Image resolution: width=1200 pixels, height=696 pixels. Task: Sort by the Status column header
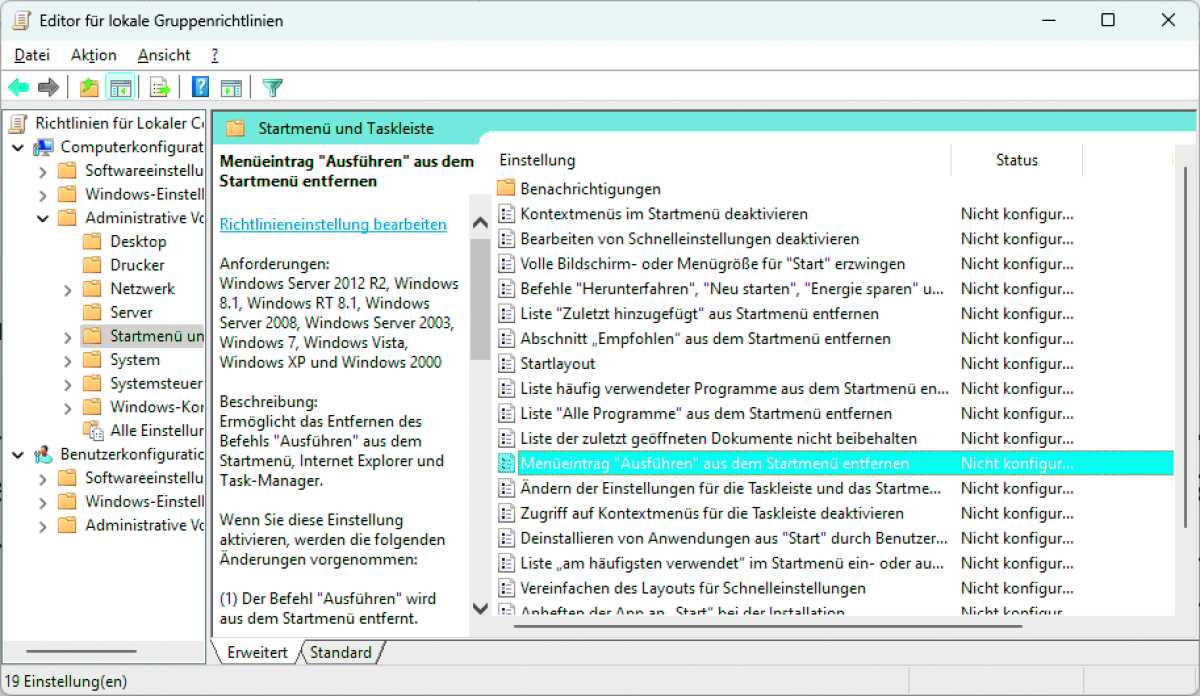[1017, 160]
